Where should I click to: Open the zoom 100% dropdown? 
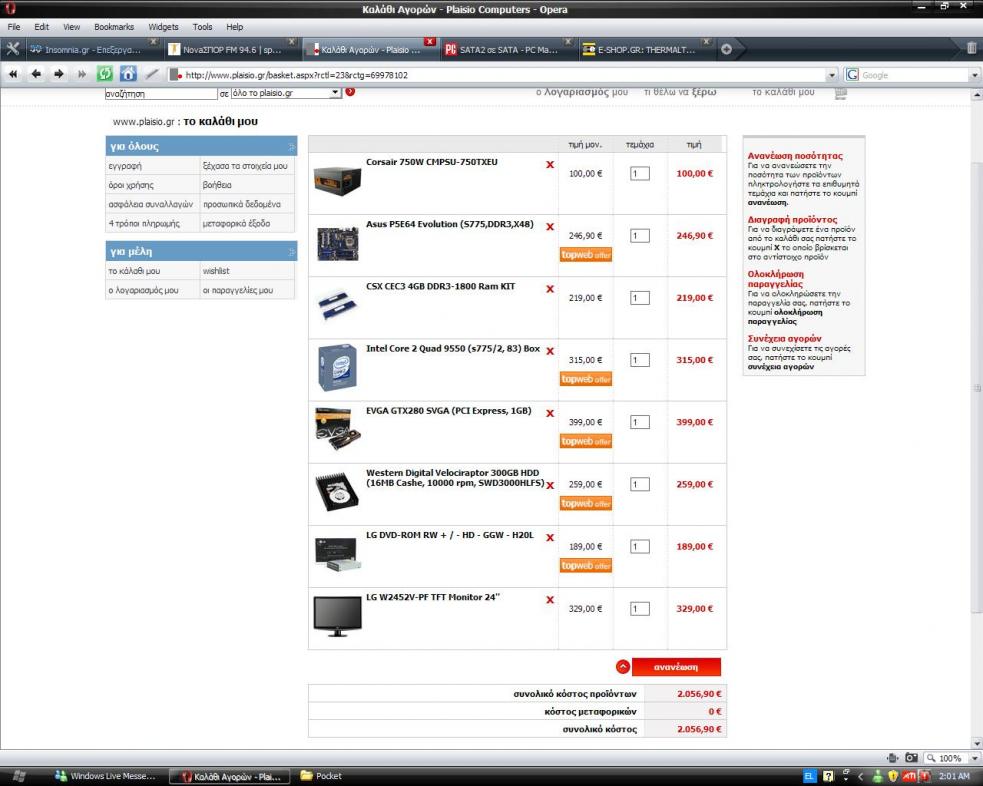point(974,758)
